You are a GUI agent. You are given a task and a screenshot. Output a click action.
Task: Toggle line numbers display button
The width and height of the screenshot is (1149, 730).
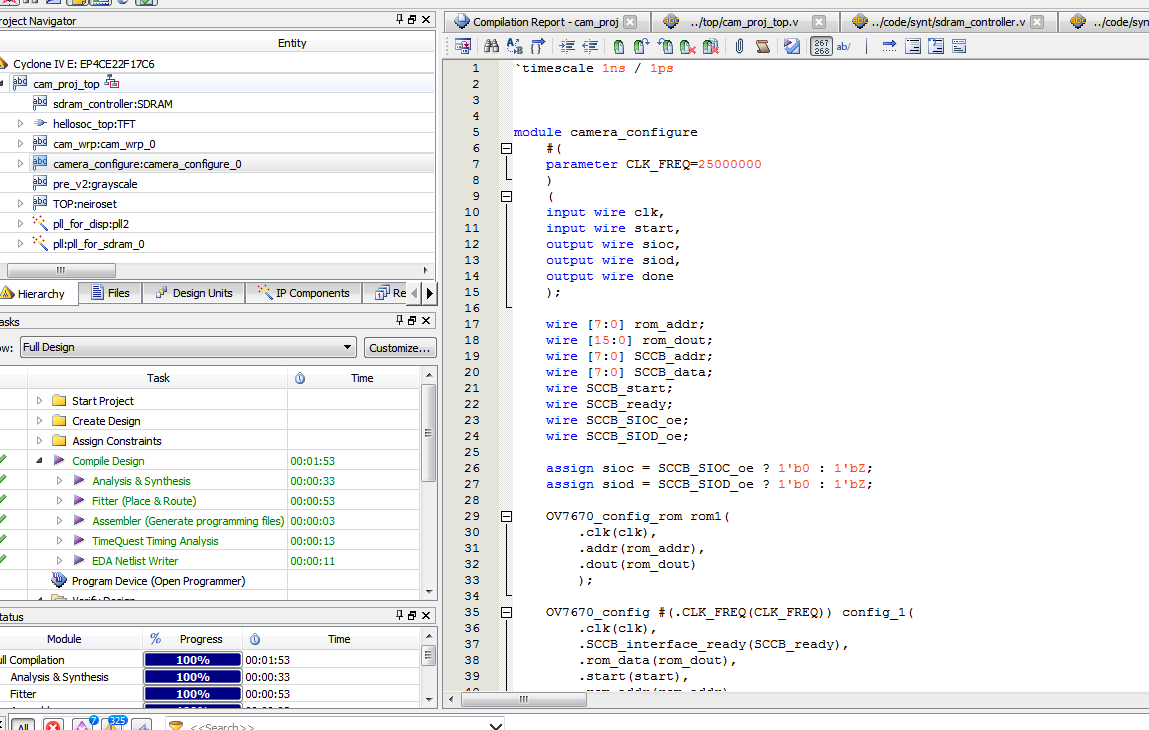820,46
